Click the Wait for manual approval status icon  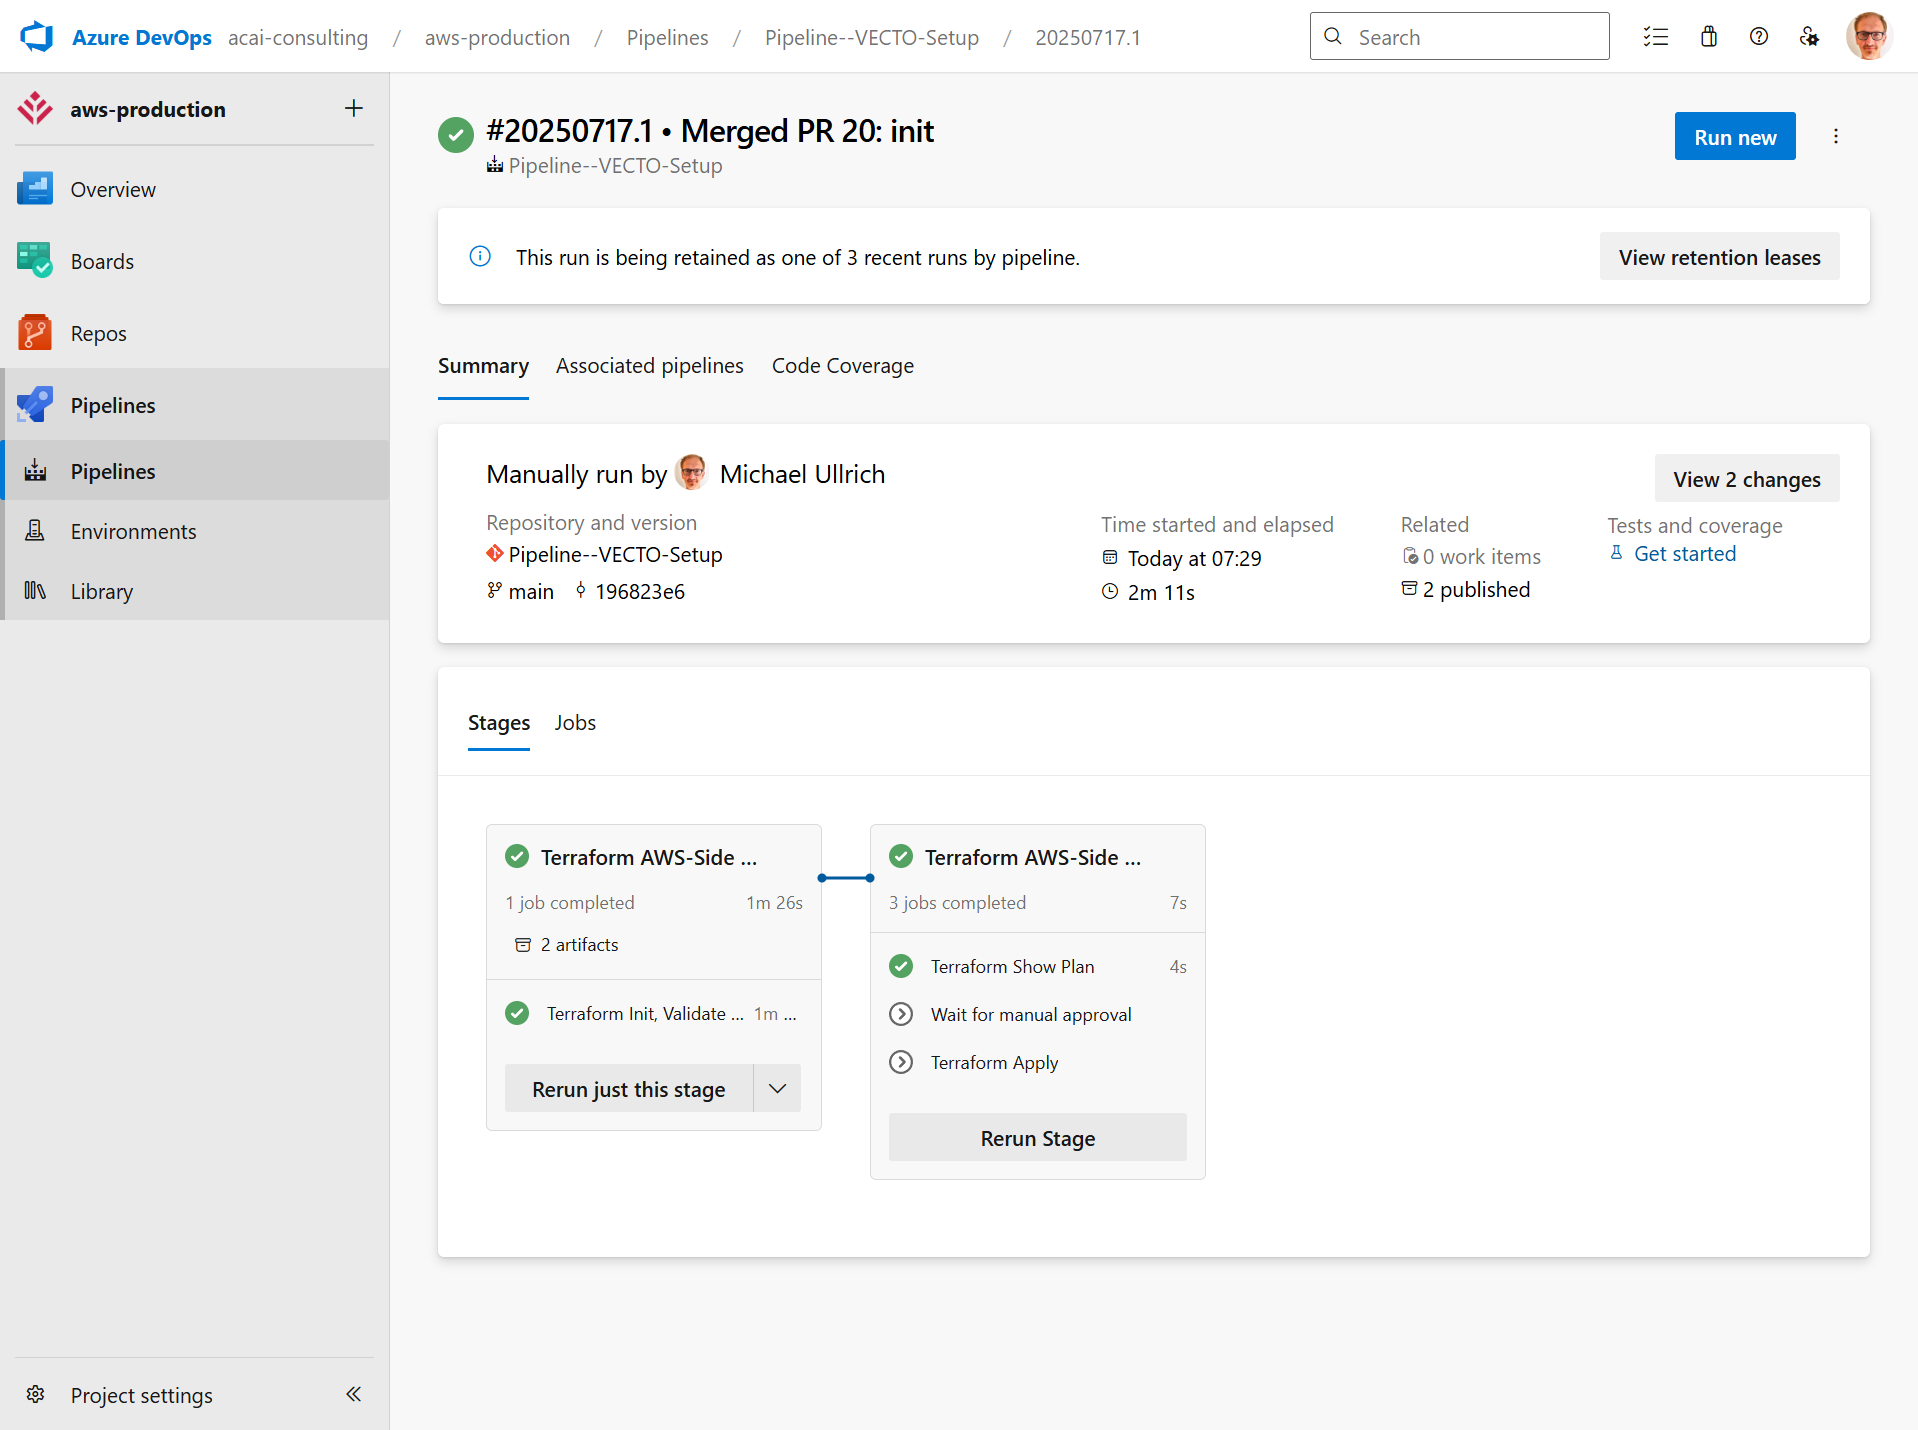(901, 1014)
